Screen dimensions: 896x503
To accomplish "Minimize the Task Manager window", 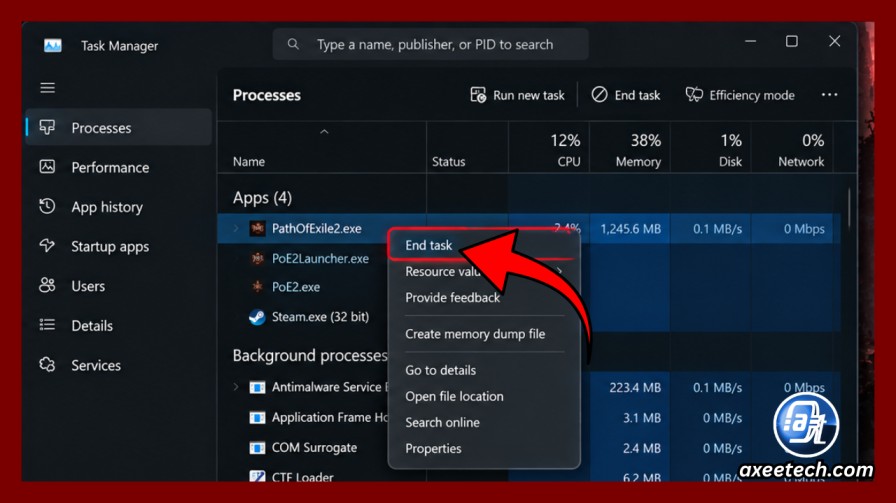I will click(x=750, y=41).
